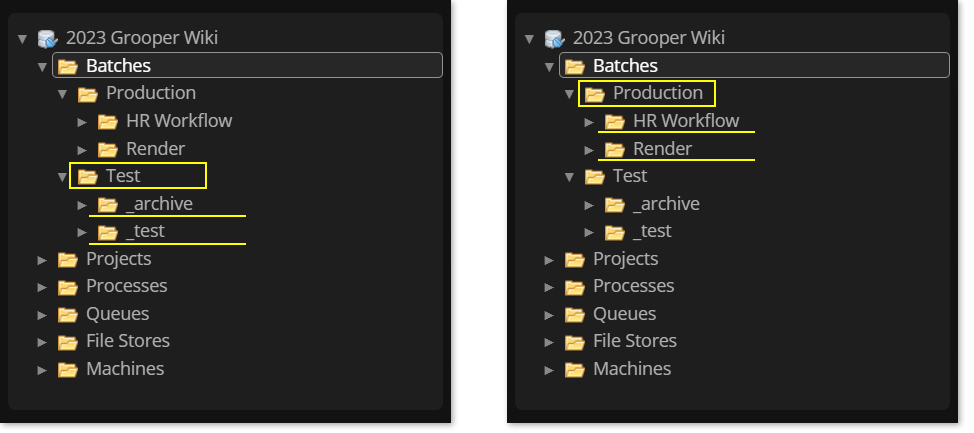Click the Queues folder icon in the left panel
974x433 pixels.
coord(68,314)
